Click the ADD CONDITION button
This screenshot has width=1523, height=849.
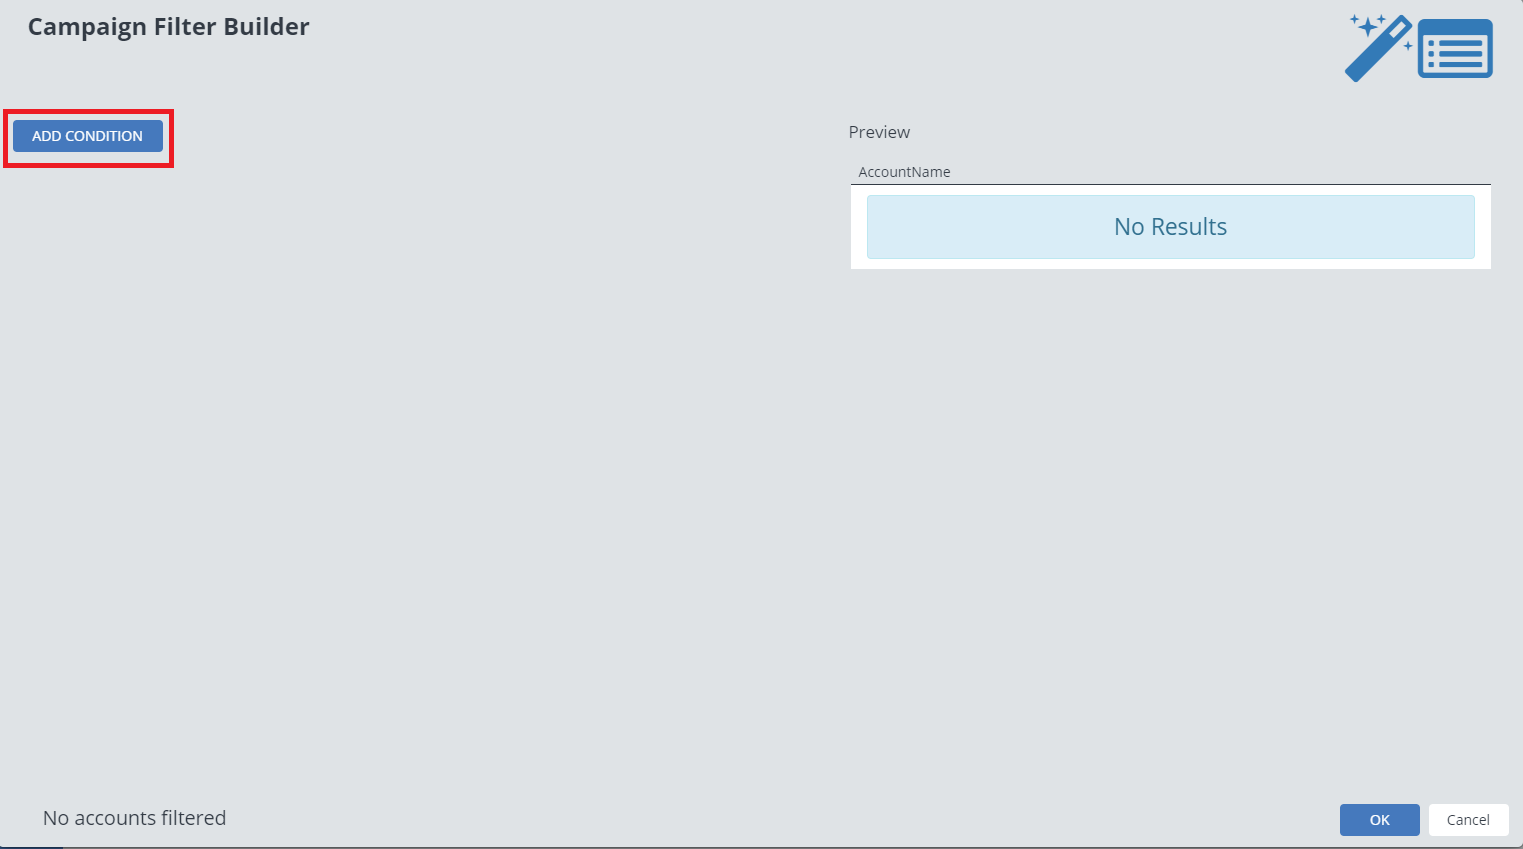[x=88, y=136]
